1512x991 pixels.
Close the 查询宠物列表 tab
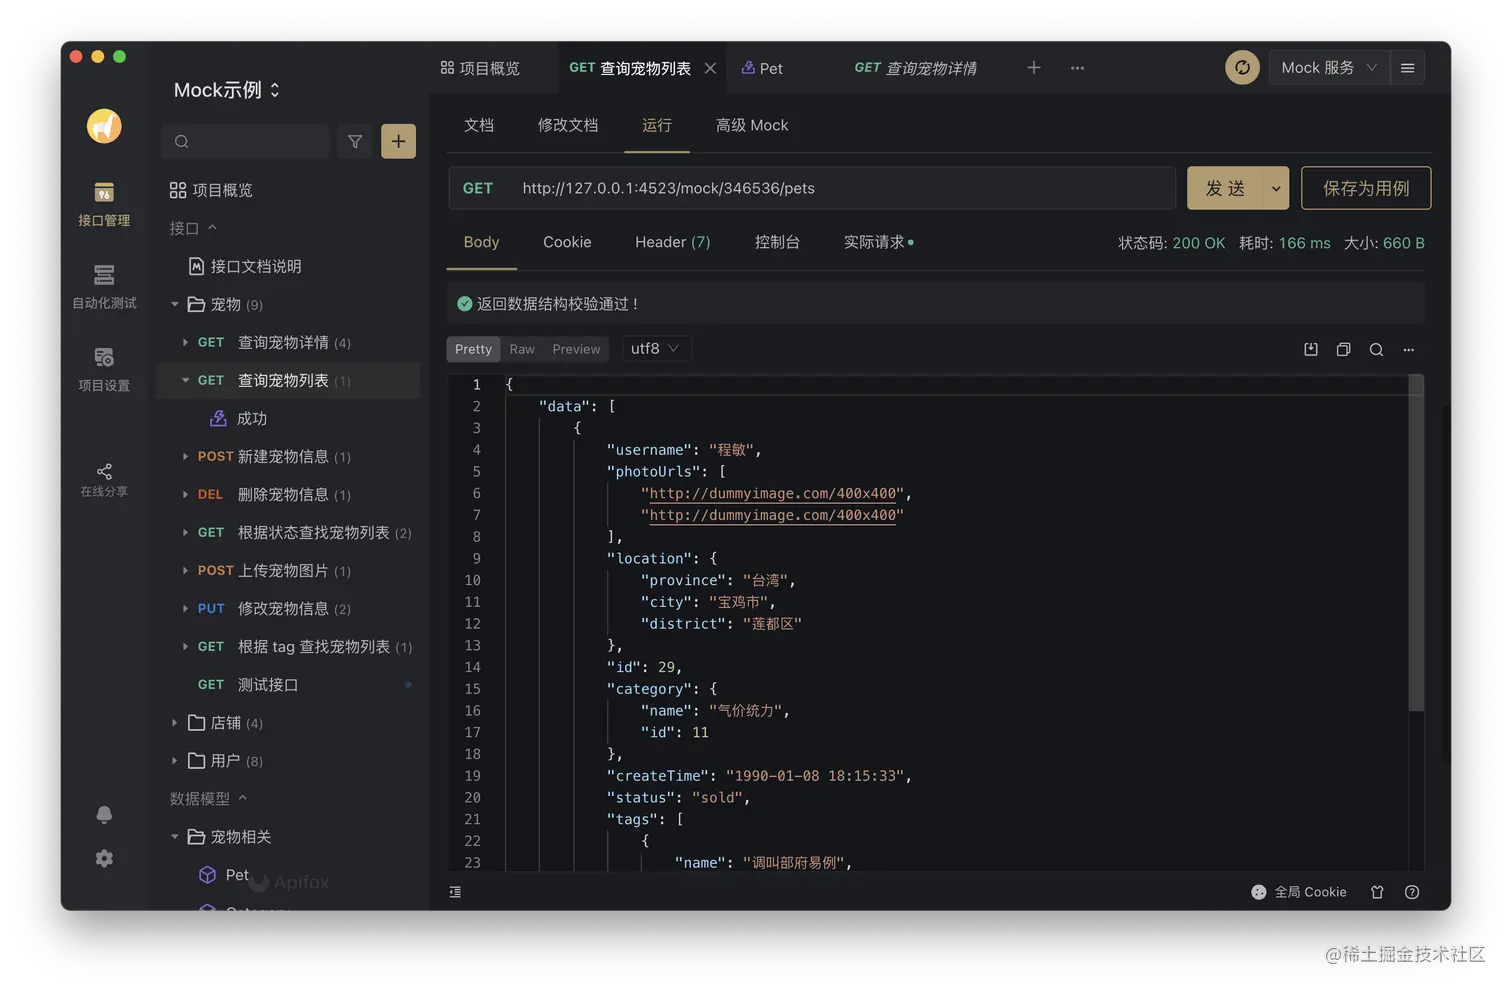tap(710, 68)
